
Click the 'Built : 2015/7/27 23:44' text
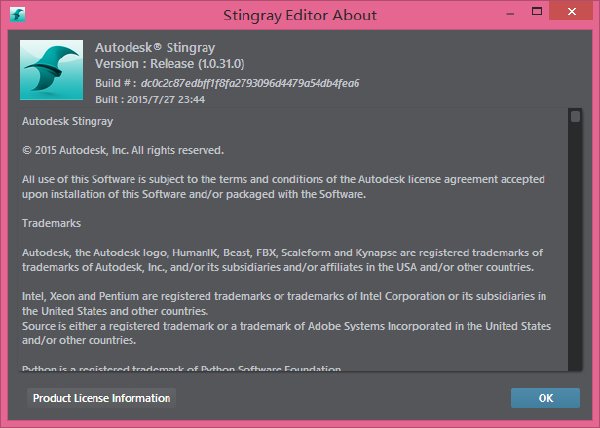tap(150, 99)
